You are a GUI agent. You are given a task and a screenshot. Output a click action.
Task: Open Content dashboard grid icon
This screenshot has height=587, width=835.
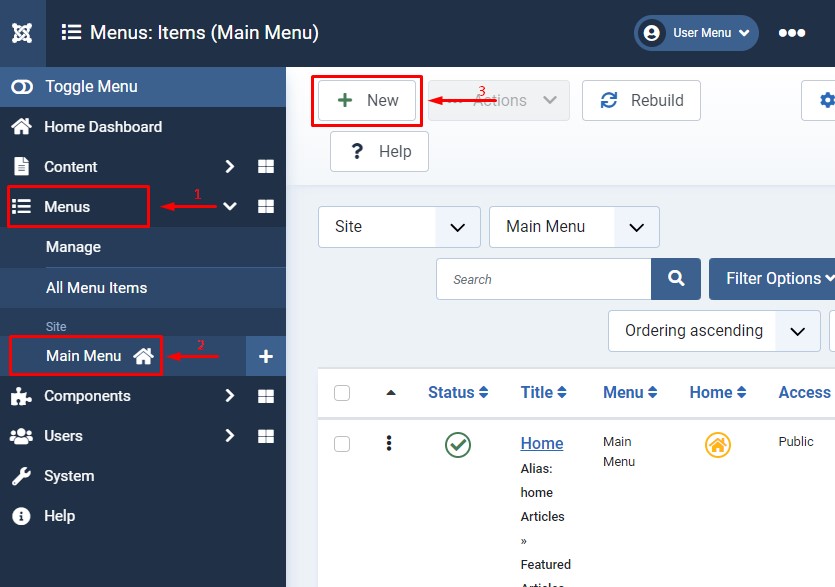265,167
